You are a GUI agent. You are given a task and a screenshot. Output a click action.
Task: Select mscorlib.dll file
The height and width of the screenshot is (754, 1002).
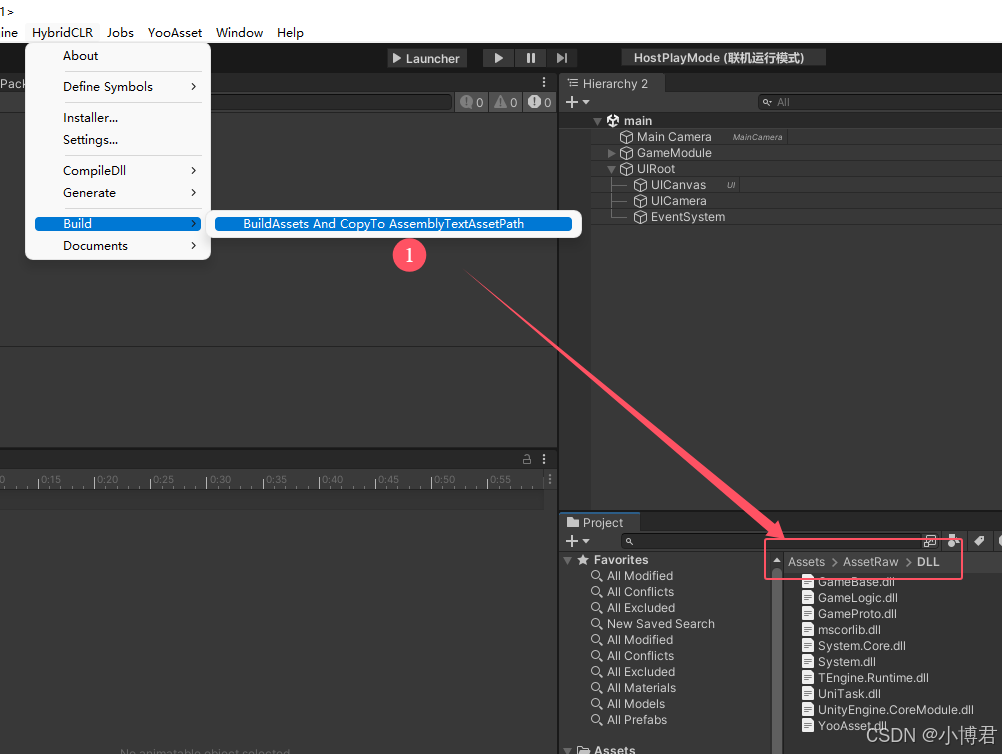(842, 629)
